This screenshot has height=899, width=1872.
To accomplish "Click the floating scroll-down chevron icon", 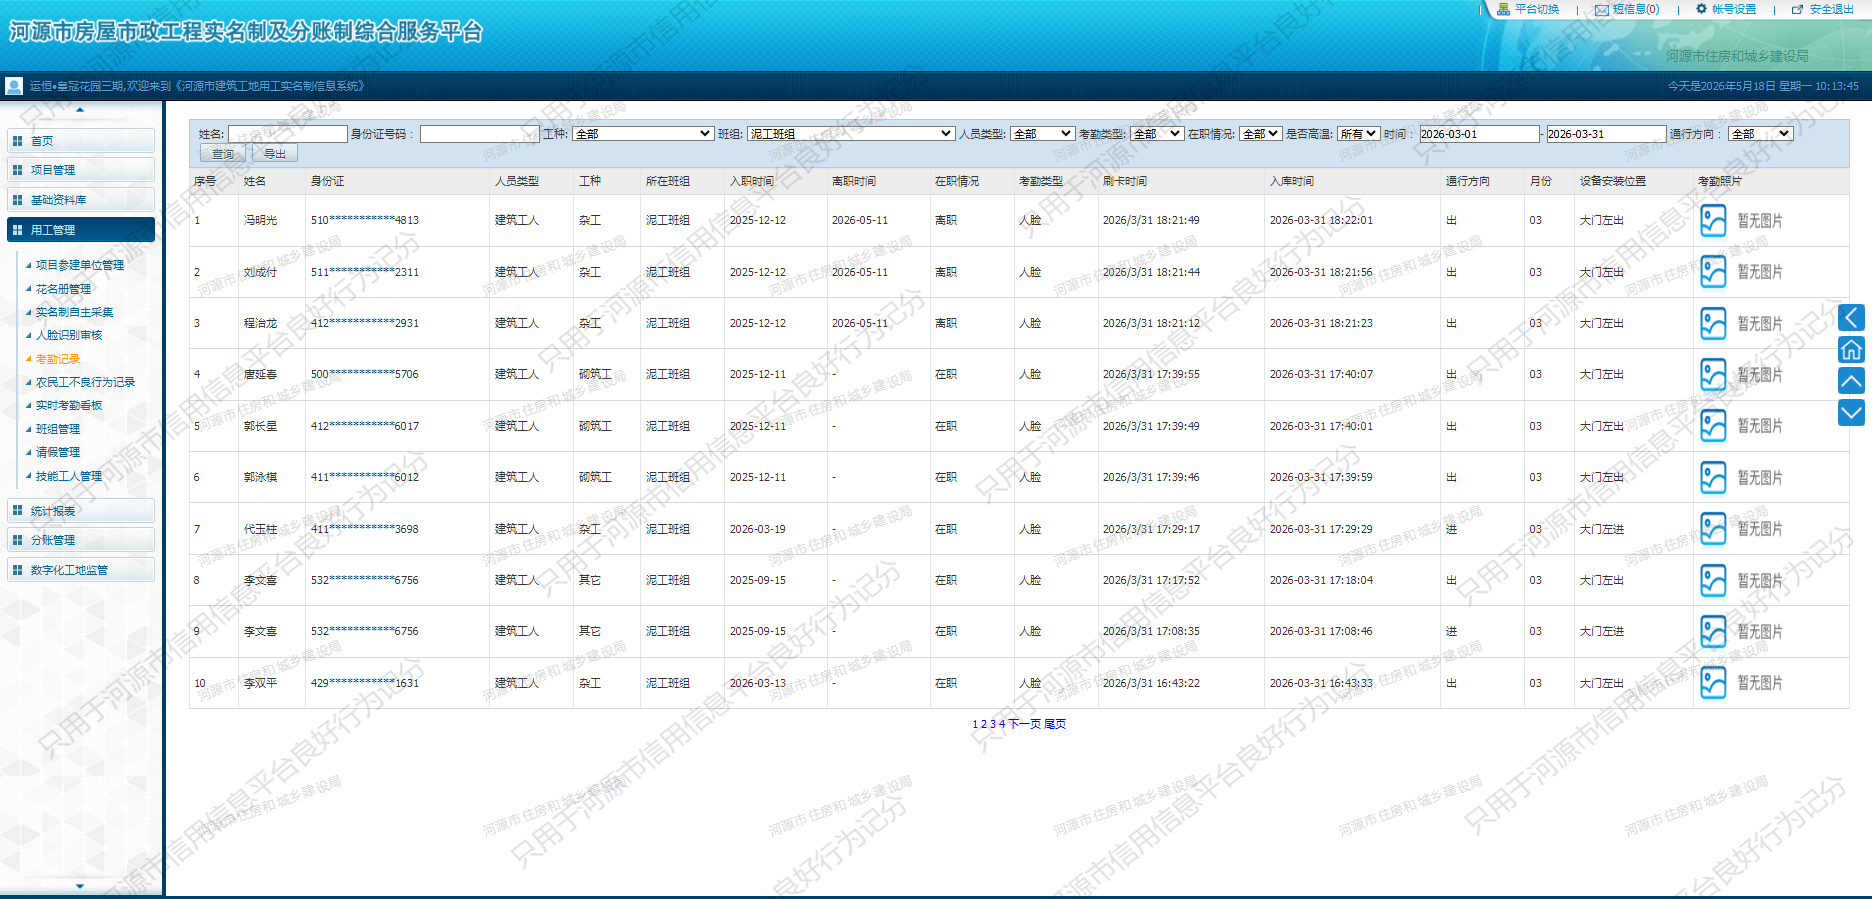I will coord(1851,412).
